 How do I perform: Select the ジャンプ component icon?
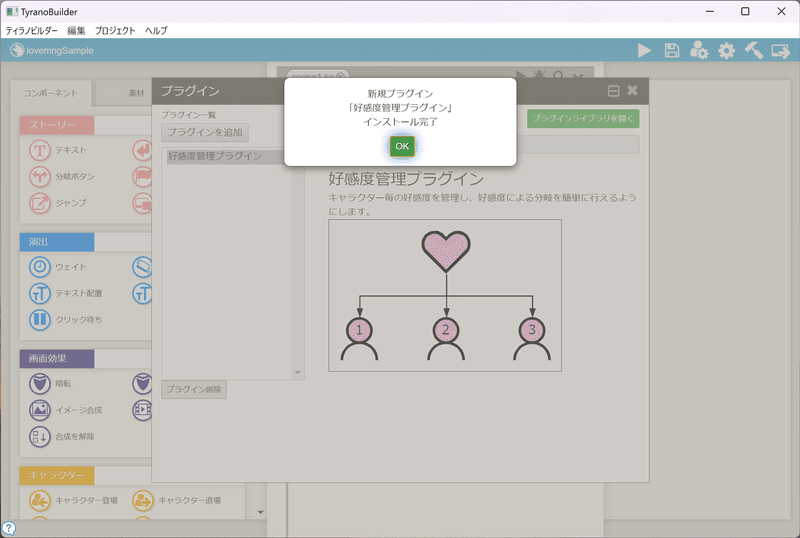(39, 203)
